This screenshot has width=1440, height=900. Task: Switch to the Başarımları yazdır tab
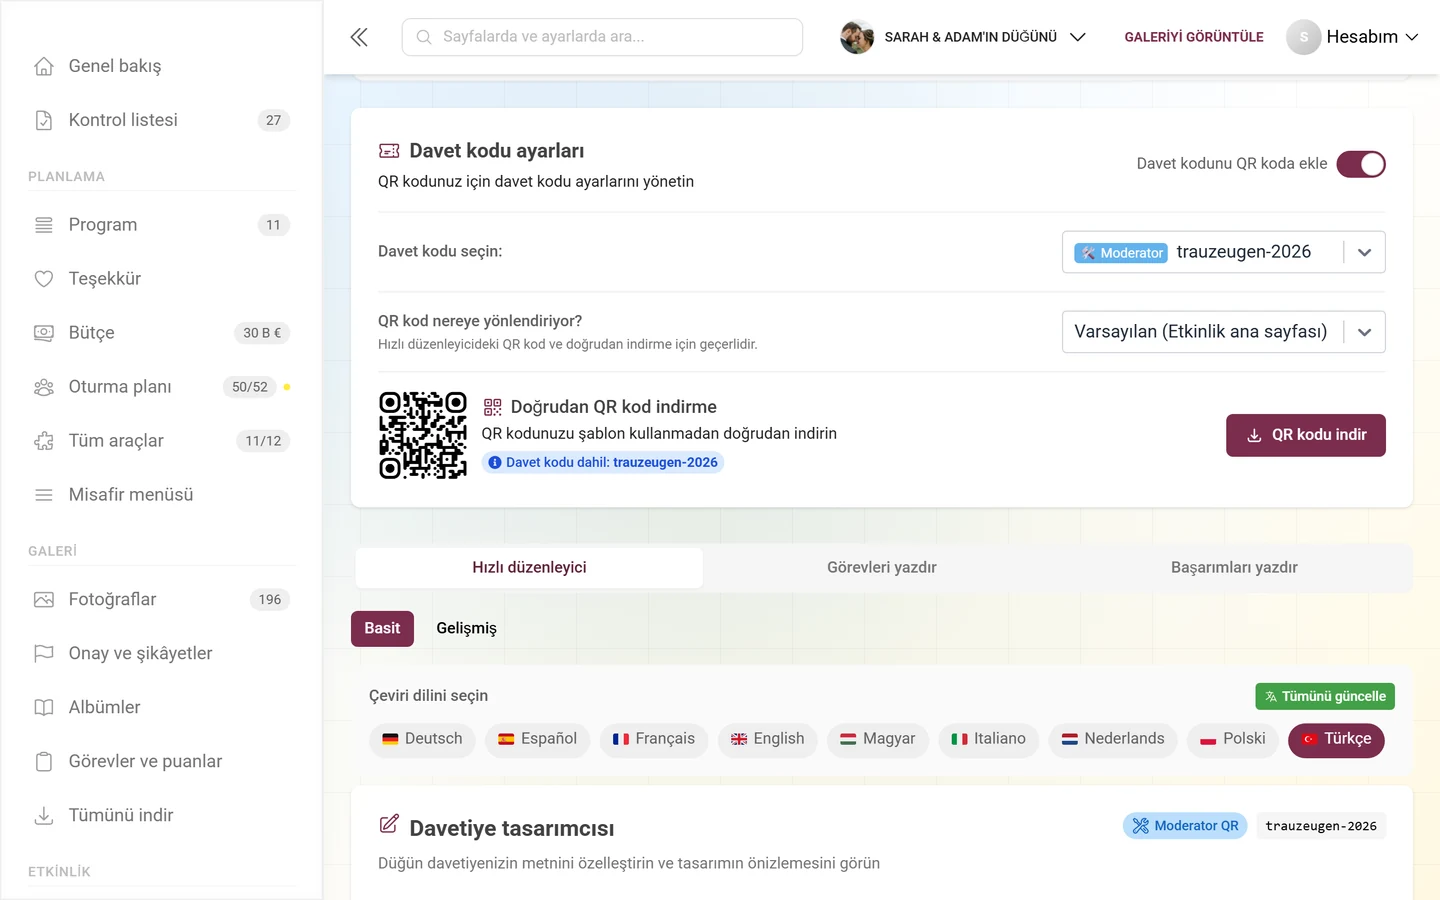click(x=1234, y=568)
